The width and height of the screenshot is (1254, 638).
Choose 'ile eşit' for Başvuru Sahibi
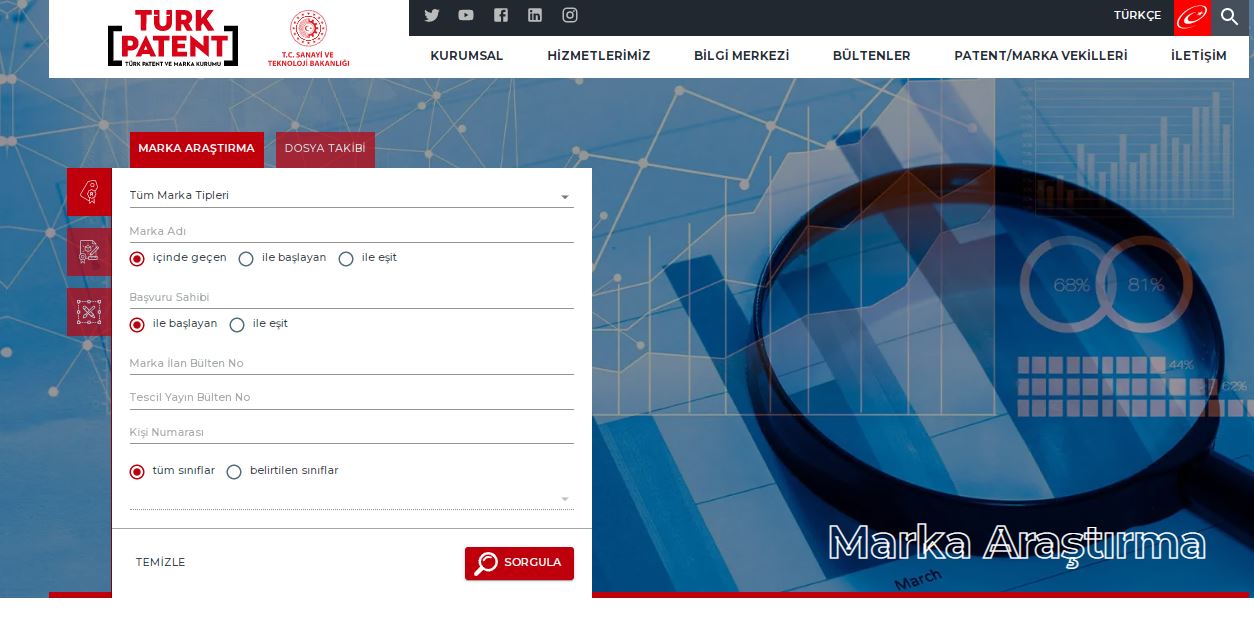tap(237, 325)
